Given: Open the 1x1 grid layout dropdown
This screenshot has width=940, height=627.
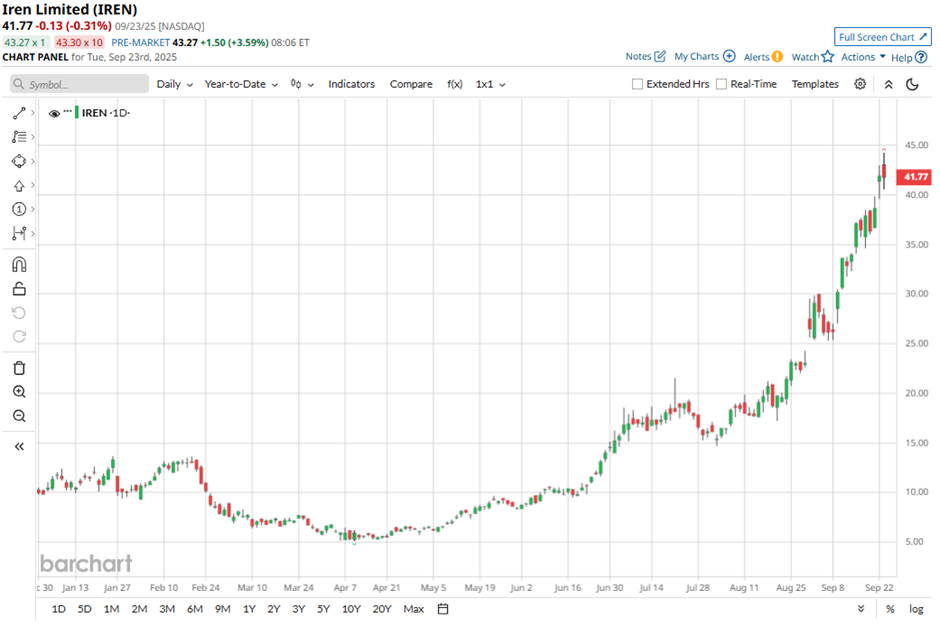Looking at the screenshot, I should point(490,85).
